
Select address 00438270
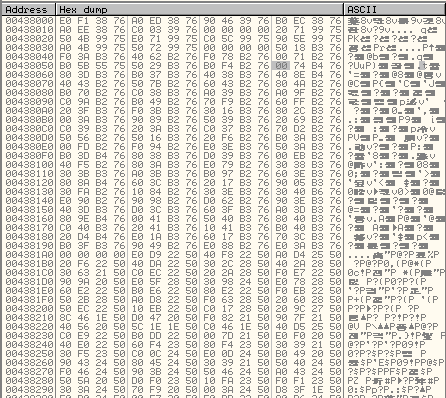click(29, 372)
